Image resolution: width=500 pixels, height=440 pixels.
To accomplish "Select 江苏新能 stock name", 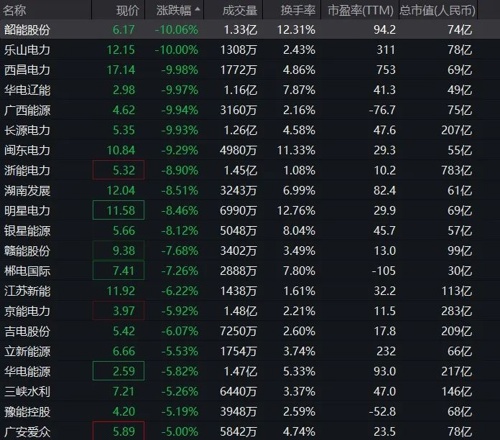I will click(x=27, y=291).
